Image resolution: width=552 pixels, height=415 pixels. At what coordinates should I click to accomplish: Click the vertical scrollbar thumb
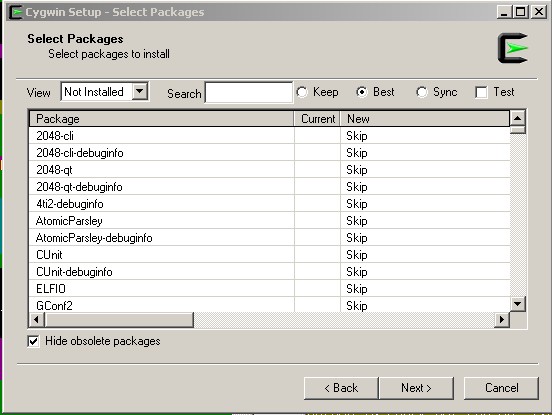518,130
